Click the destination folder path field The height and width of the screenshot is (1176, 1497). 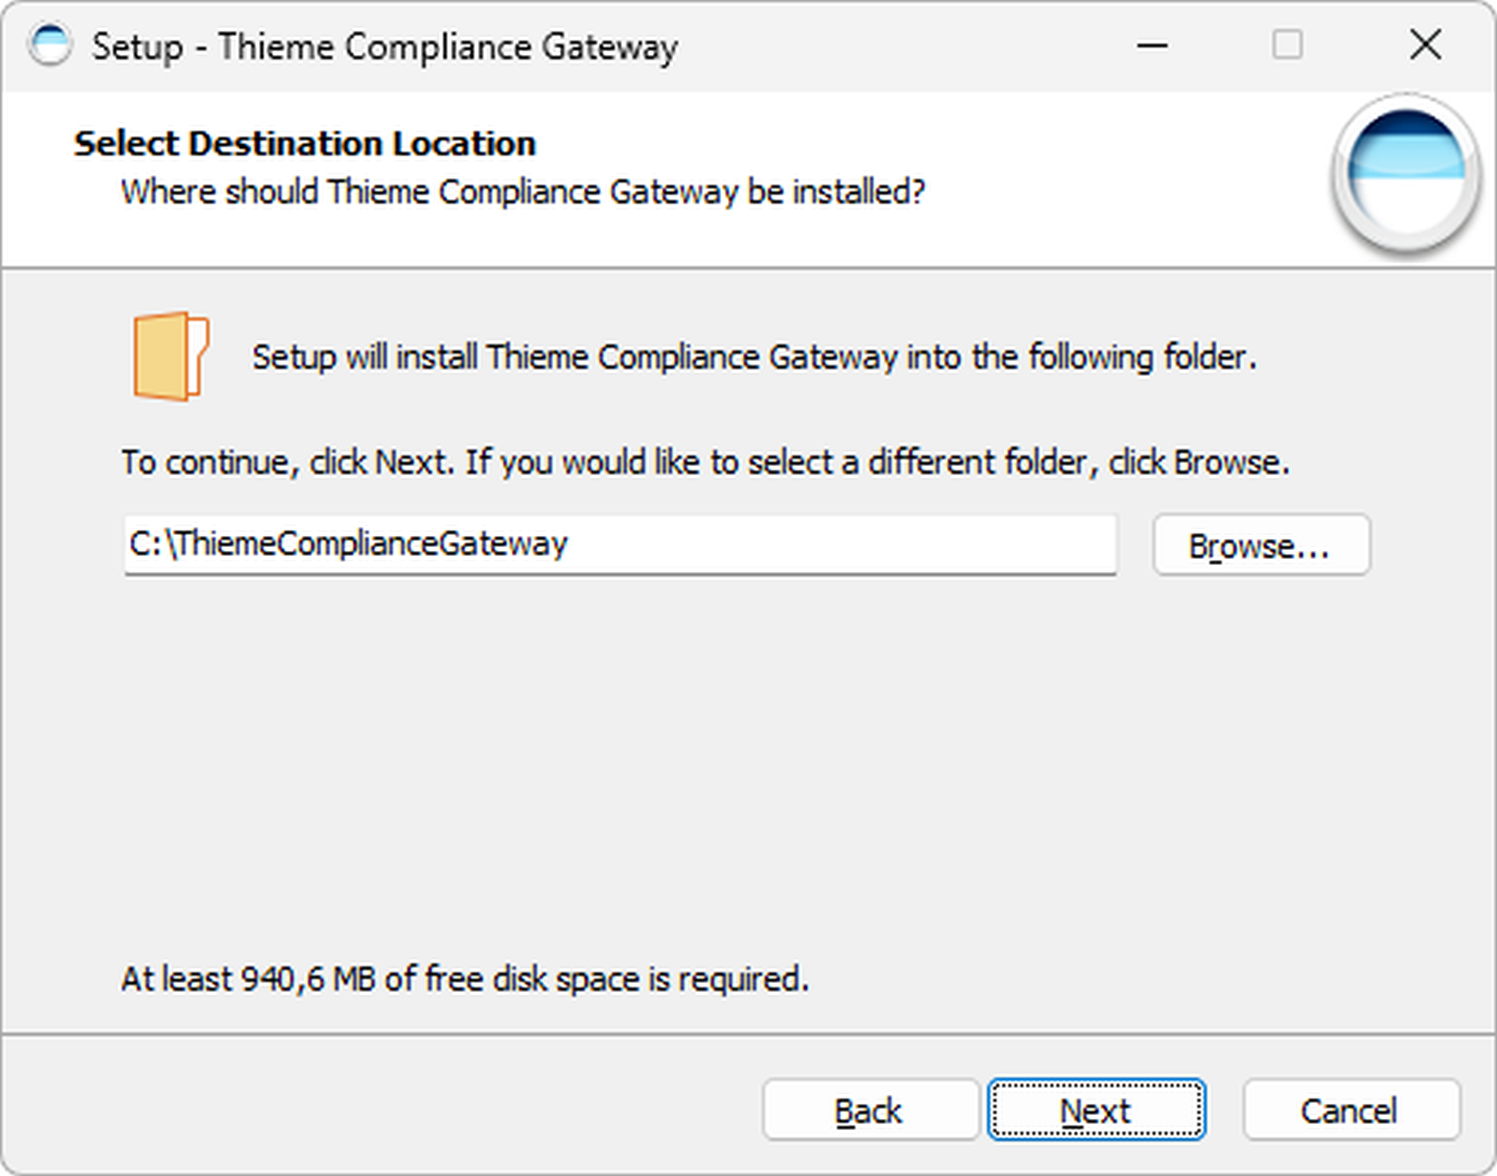point(620,544)
